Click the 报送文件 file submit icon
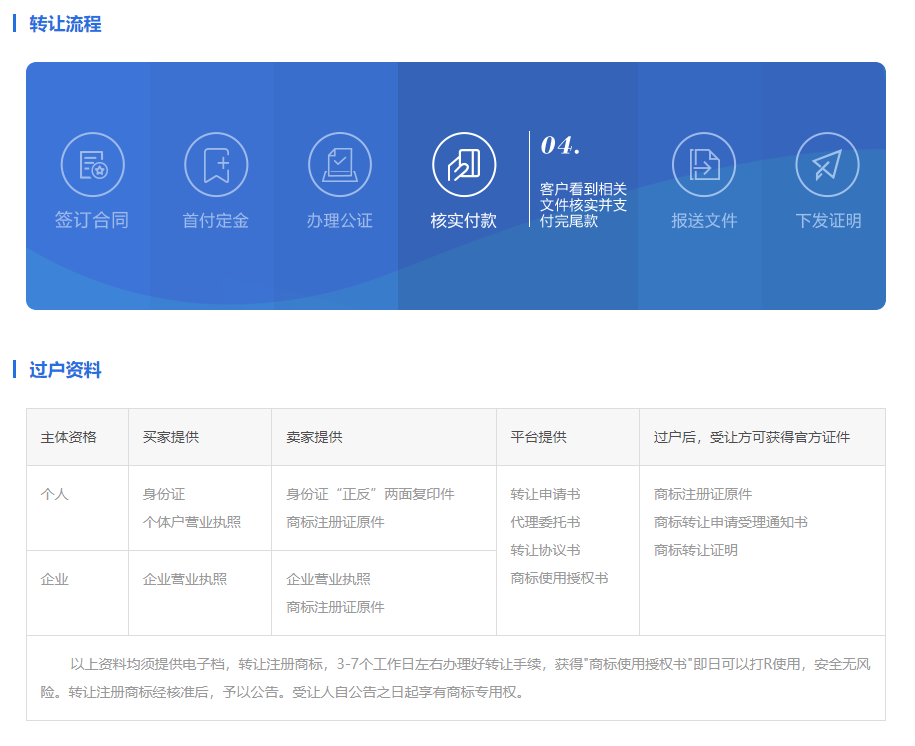The image size is (915, 746). pos(704,165)
